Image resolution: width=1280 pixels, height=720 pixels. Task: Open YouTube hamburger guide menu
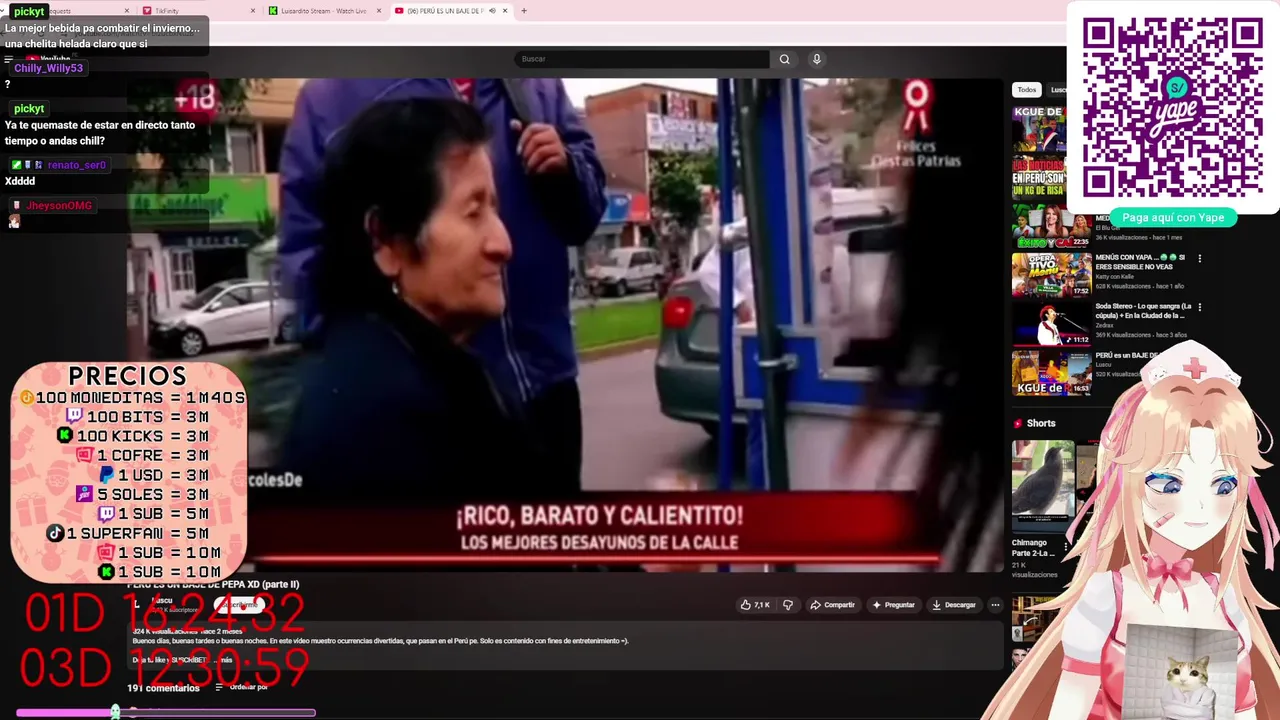[9, 59]
